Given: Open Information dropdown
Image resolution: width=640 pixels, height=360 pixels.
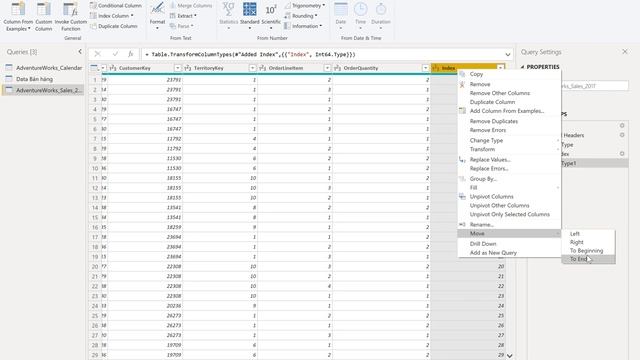Looking at the screenshot, I should click(303, 26).
